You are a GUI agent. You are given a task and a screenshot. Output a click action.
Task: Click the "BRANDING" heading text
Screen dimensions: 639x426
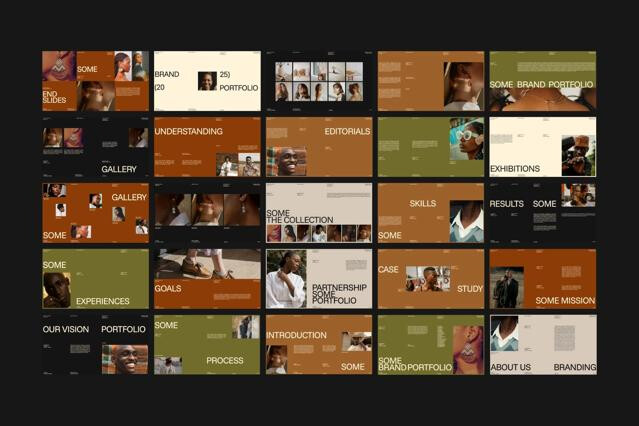coord(575,367)
